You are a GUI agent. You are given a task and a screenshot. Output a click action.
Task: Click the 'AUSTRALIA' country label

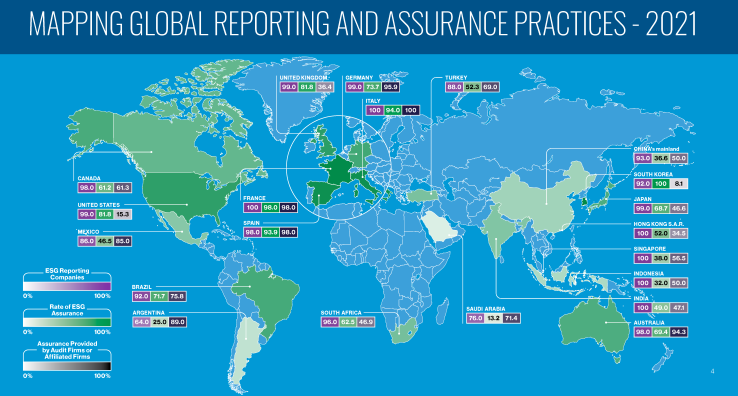pyautogui.click(x=649, y=323)
